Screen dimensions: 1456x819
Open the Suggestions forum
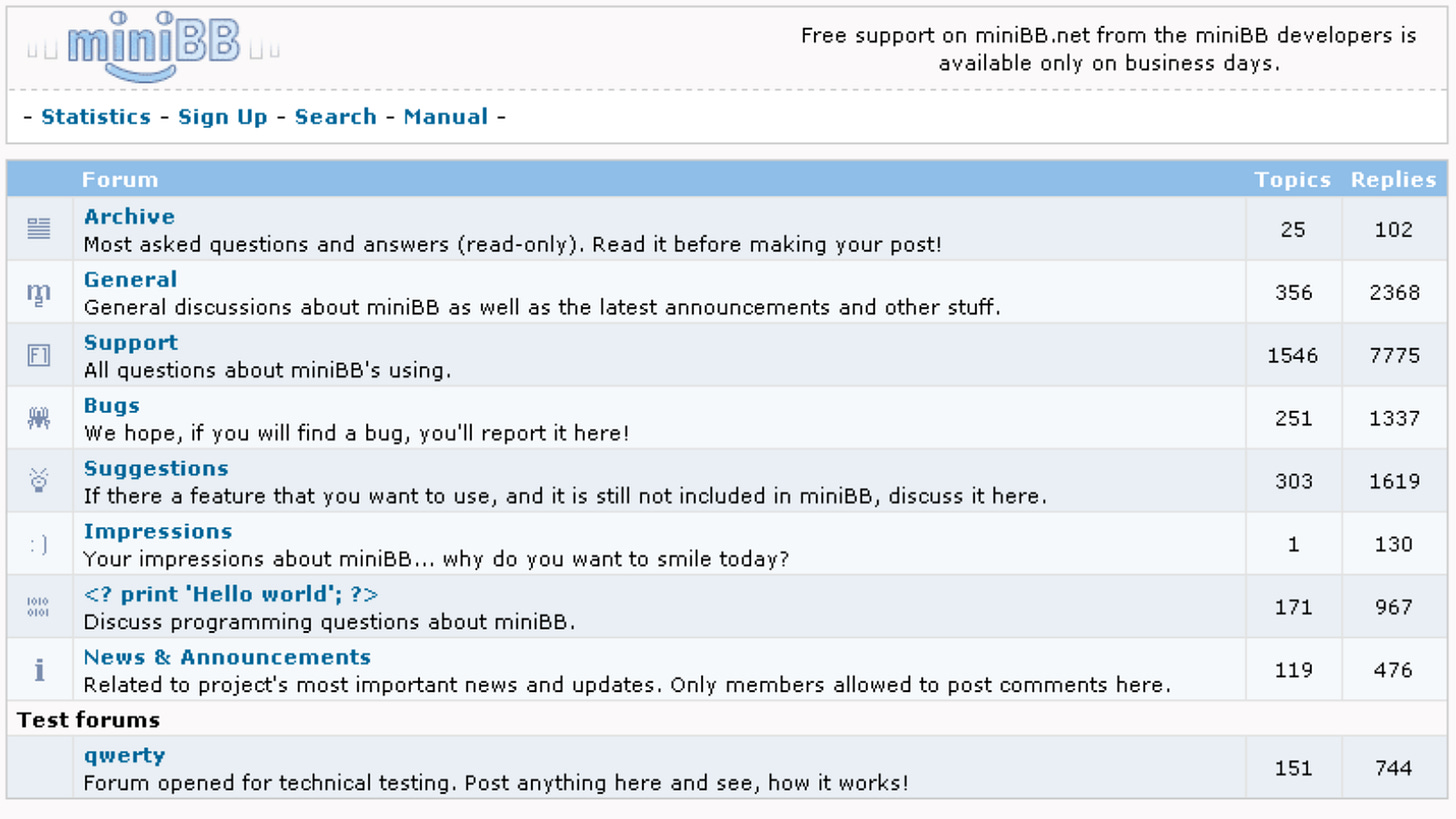click(x=156, y=468)
